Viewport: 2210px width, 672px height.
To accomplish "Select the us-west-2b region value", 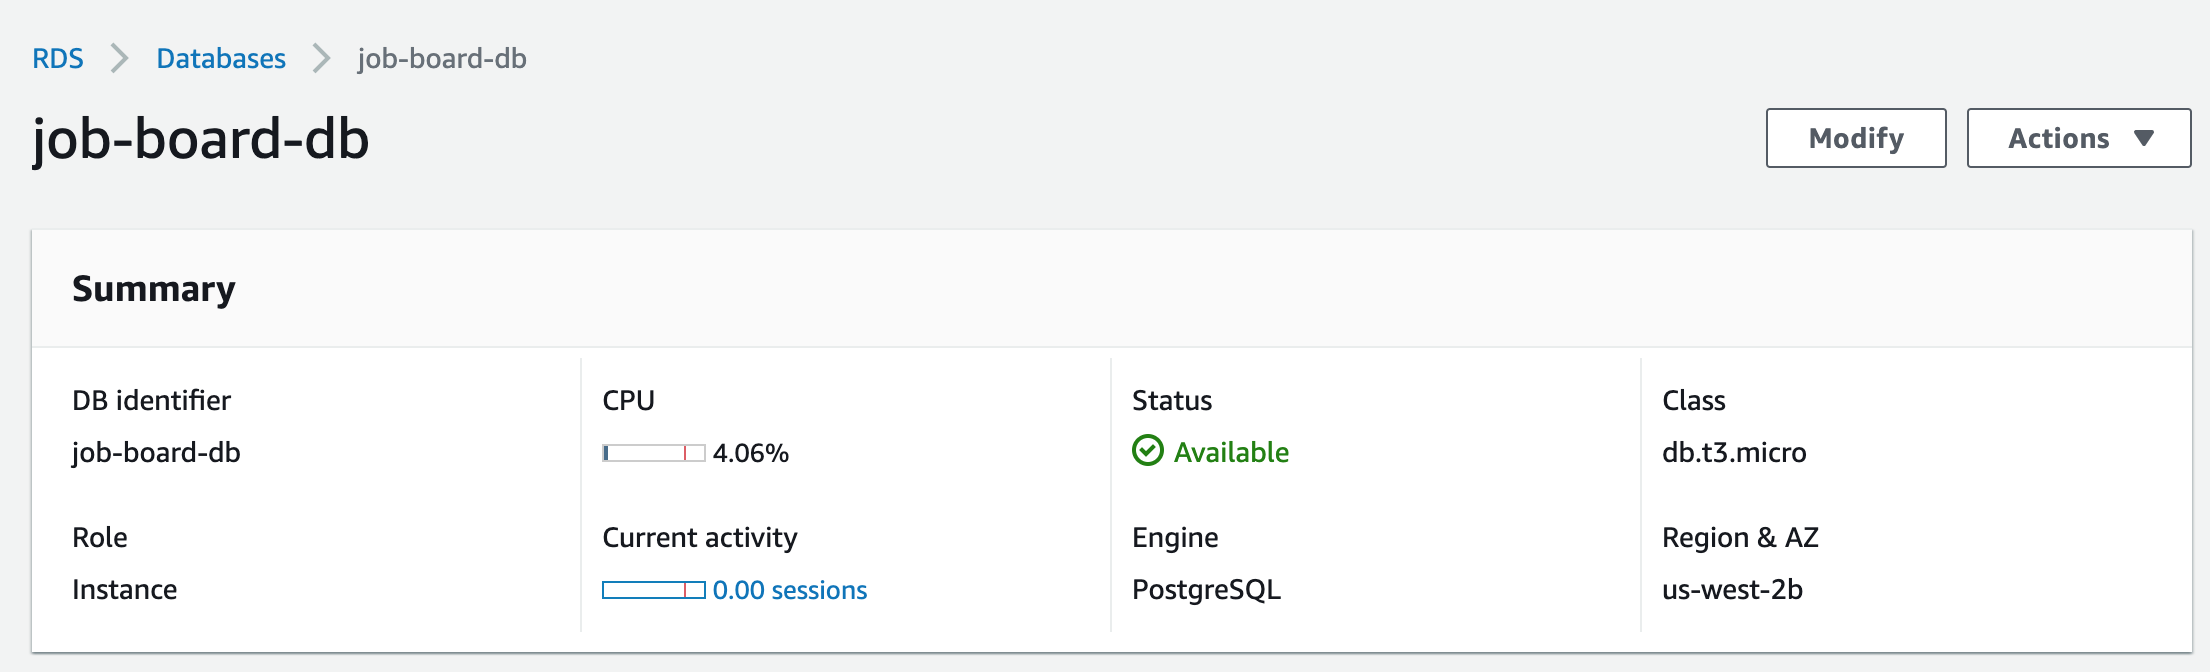I will (1732, 589).
